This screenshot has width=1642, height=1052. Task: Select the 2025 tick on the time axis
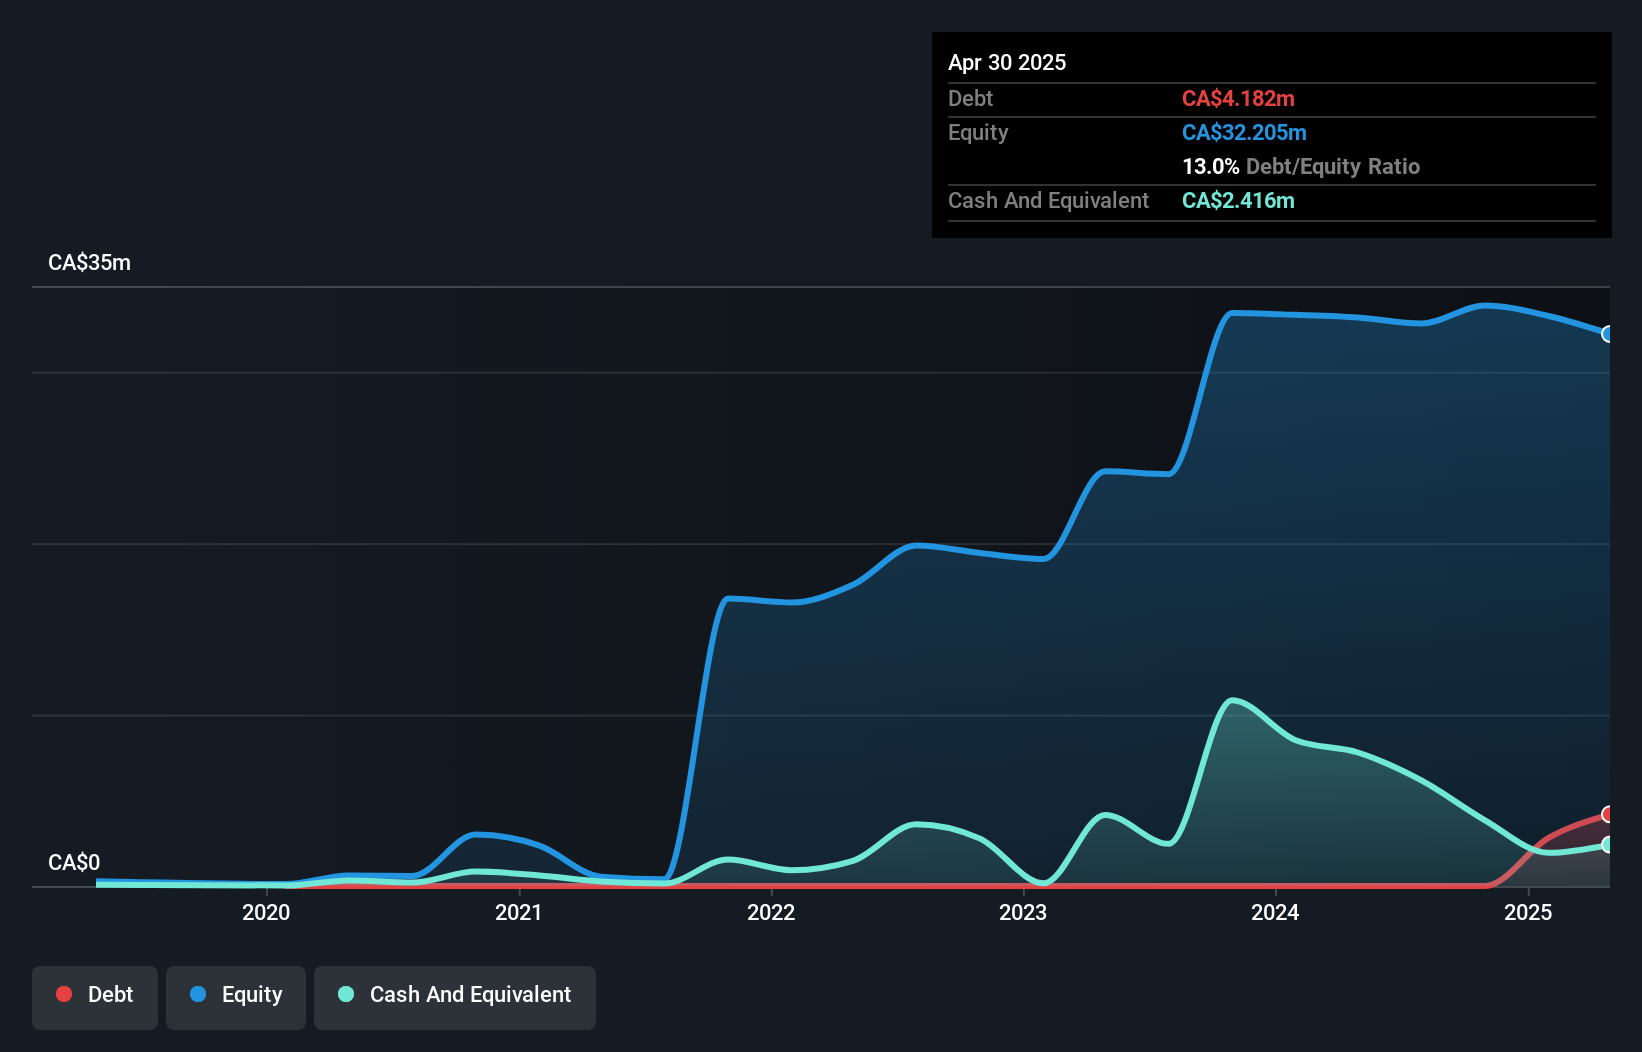1528,912
